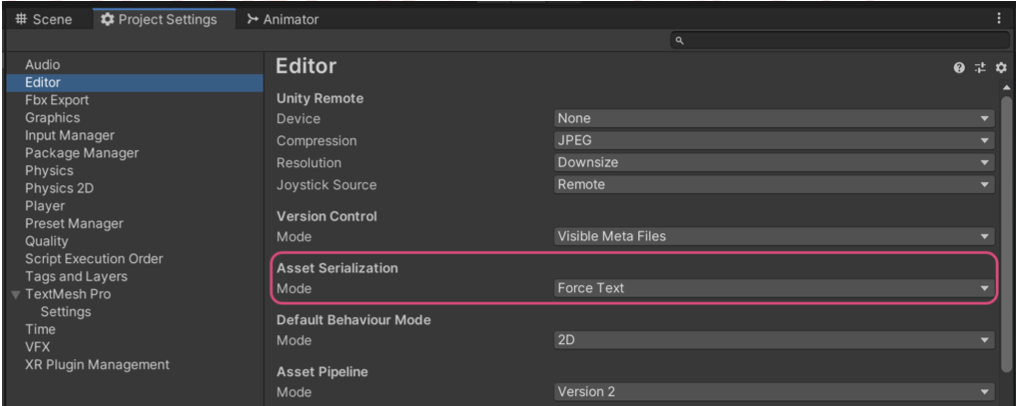Open the Joystick Source dropdown
Image resolution: width=1016 pixels, height=406 pixels.
click(x=774, y=185)
